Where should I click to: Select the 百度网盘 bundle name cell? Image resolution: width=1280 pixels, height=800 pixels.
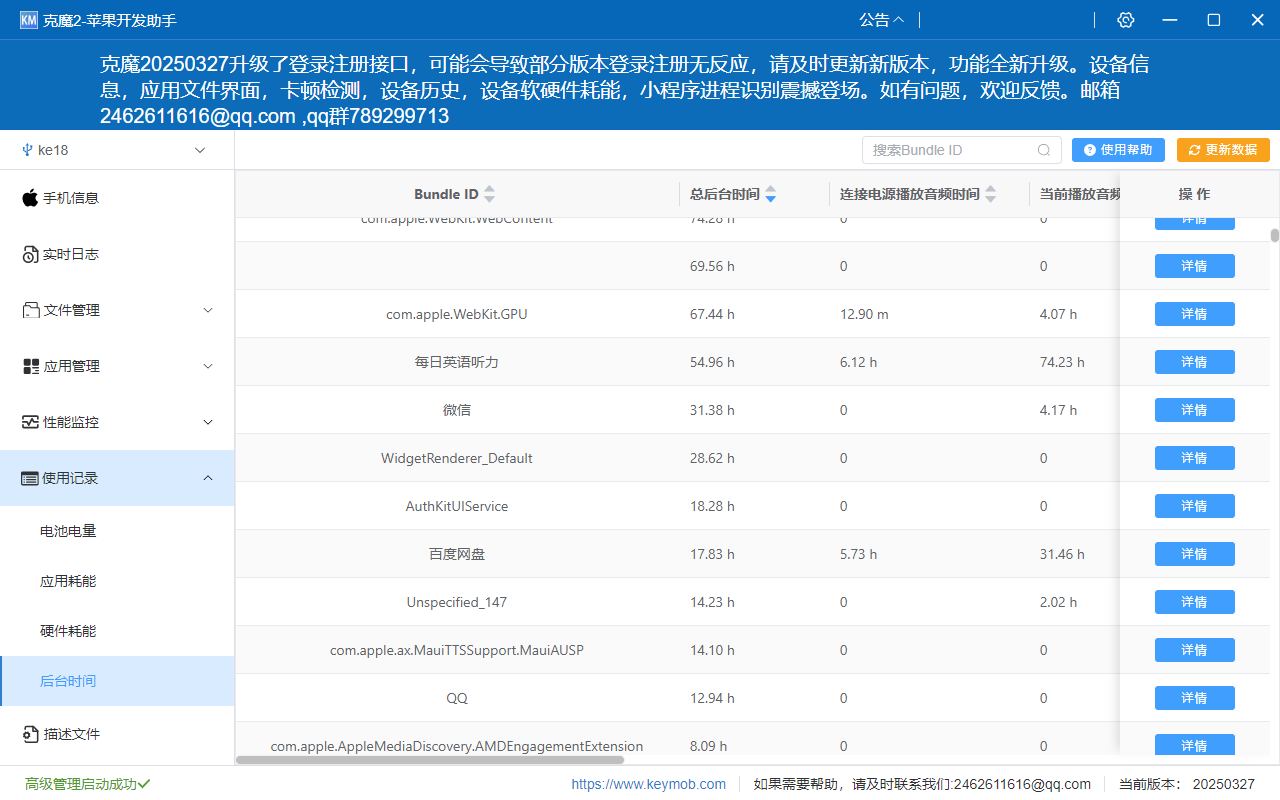pos(457,554)
